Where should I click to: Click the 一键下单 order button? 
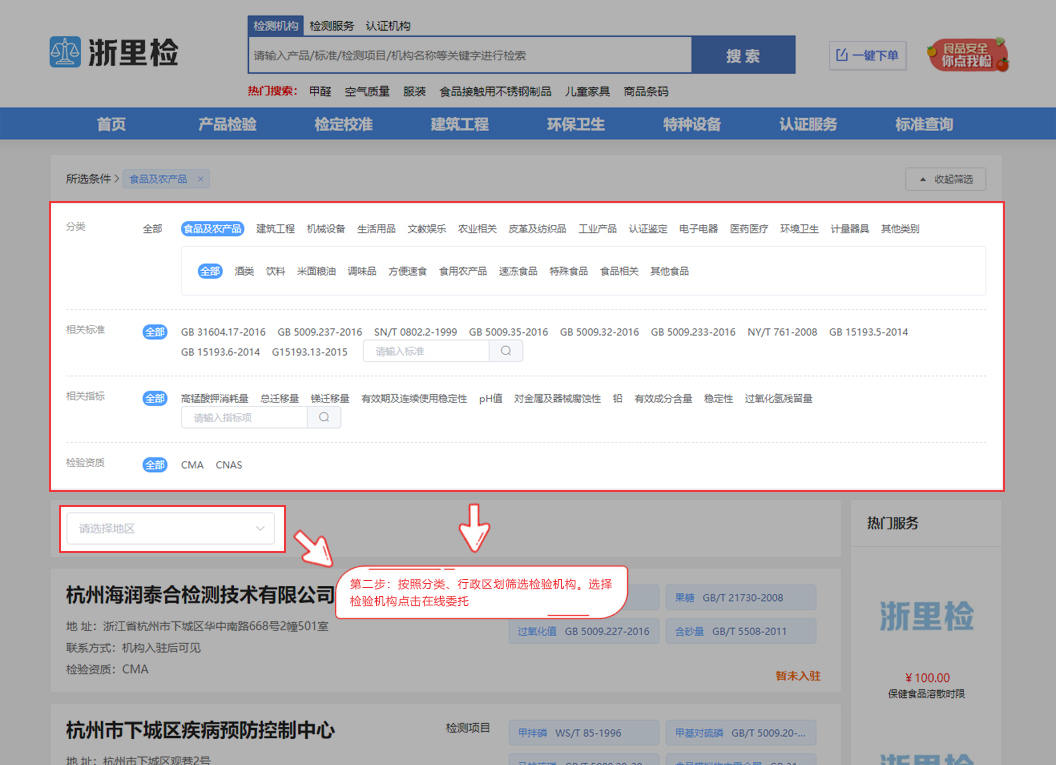pyautogui.click(x=867, y=55)
